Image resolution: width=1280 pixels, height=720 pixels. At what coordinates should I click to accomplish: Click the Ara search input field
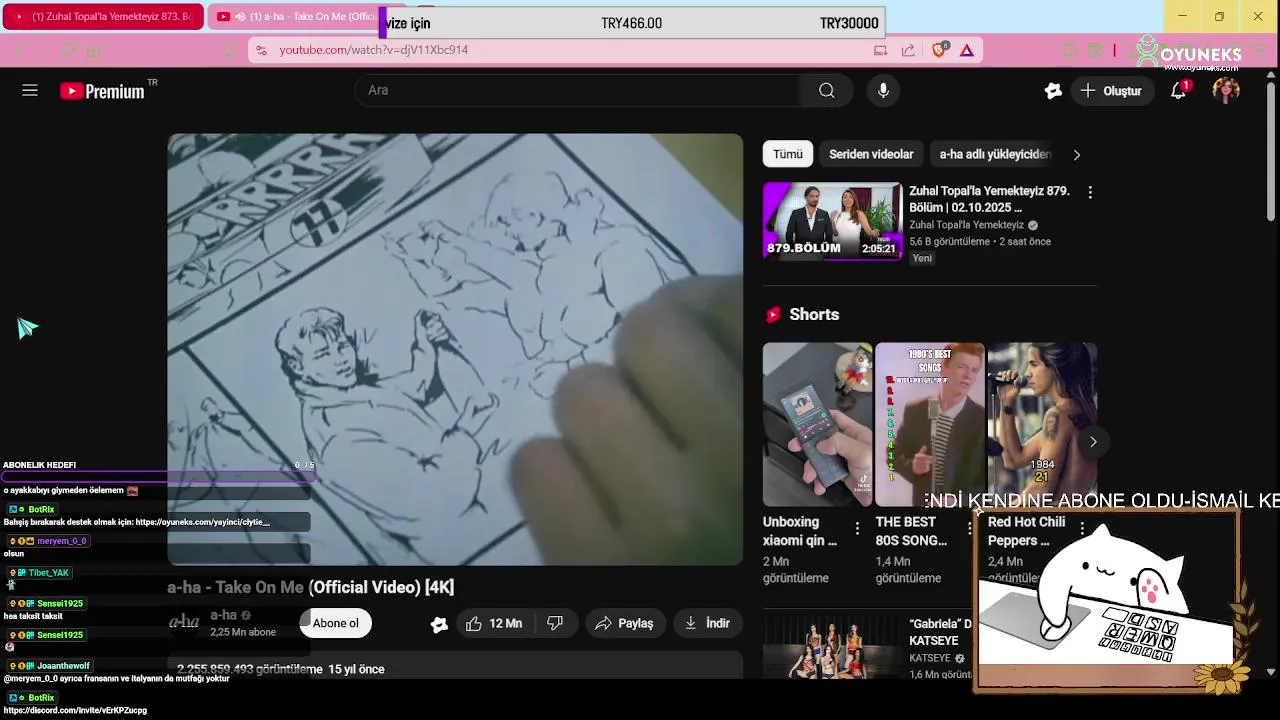[x=577, y=90]
